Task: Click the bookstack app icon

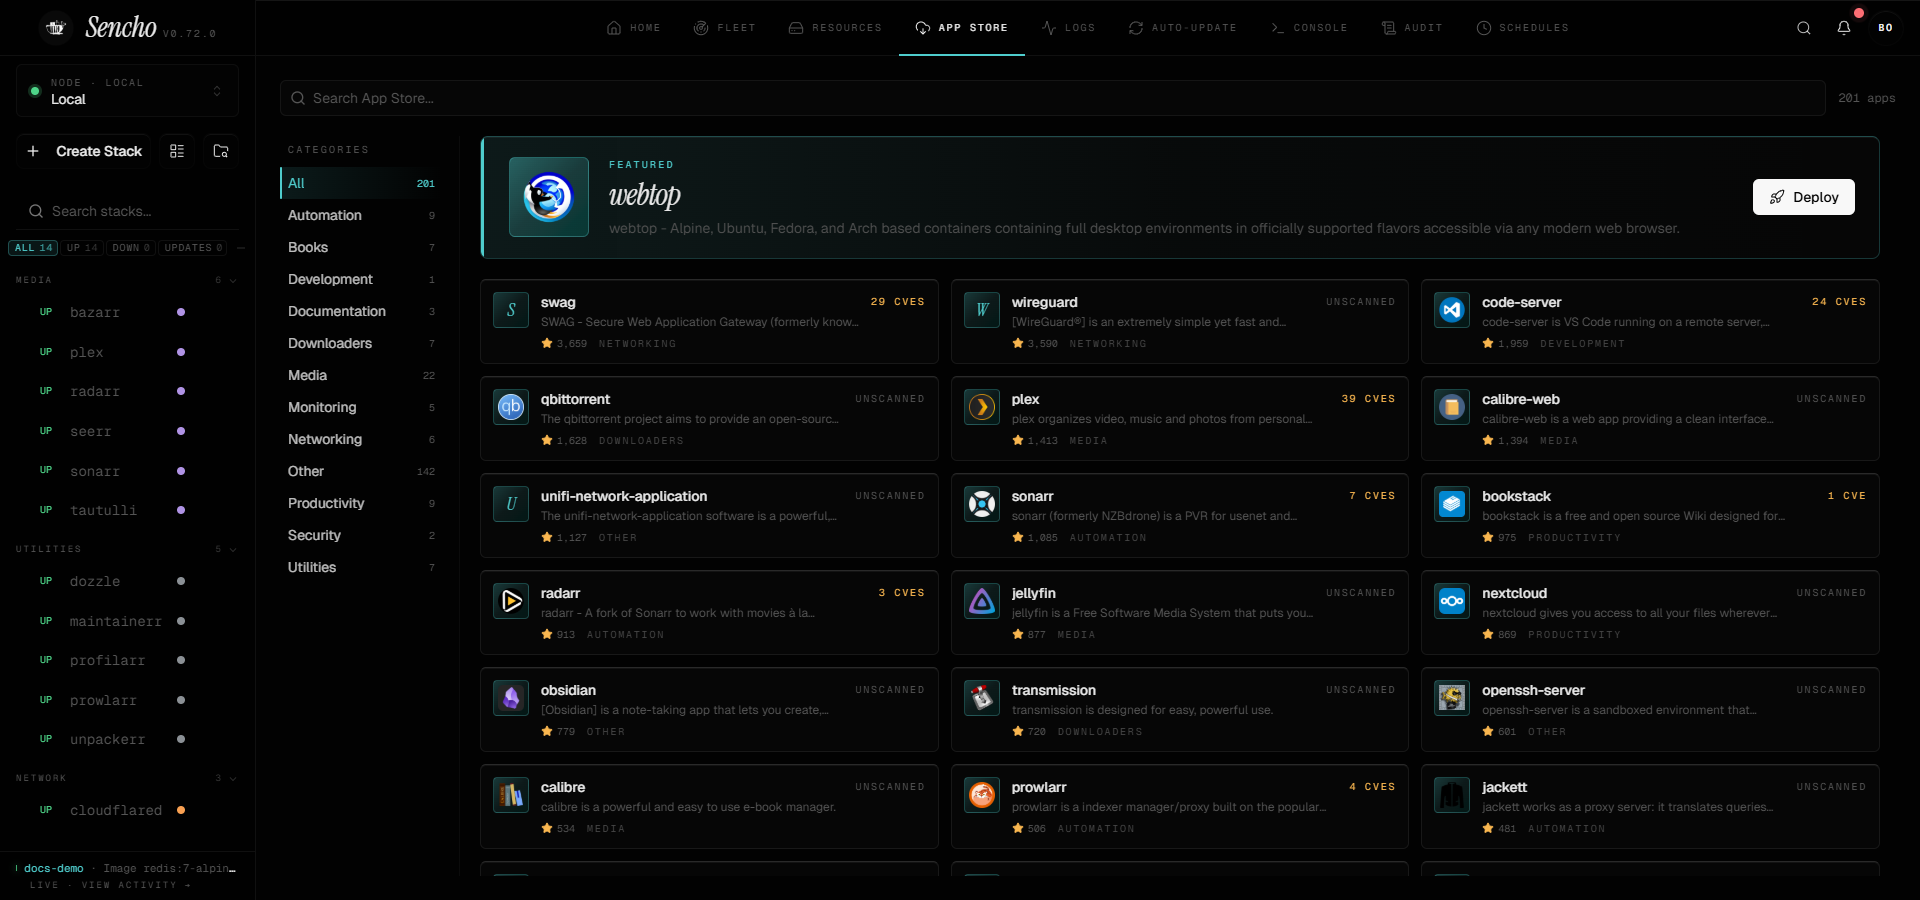Action: (x=1452, y=504)
